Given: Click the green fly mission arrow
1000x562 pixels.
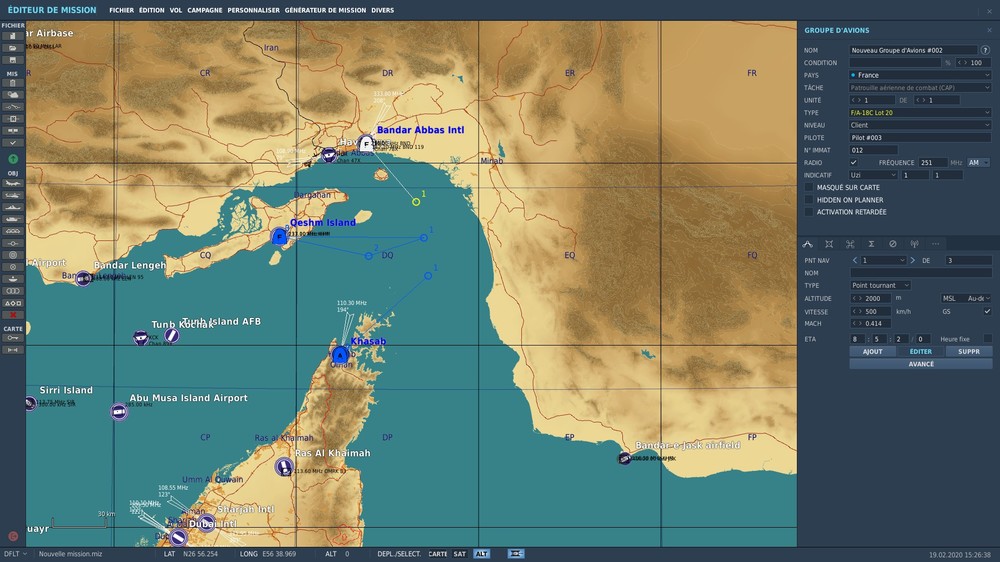Looking at the screenshot, I should coord(13,159).
